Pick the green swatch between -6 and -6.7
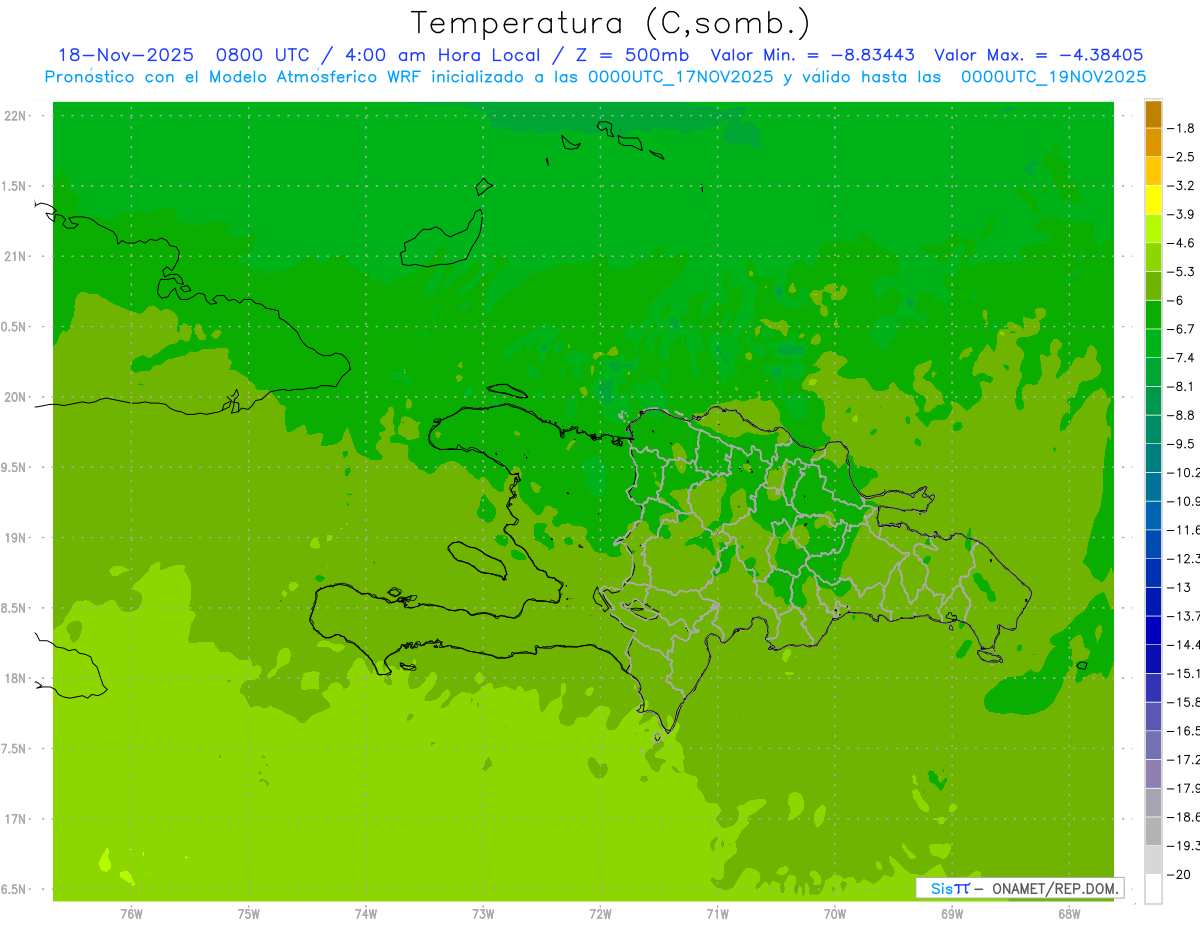Viewport: 1200px width, 927px height. click(x=1153, y=315)
